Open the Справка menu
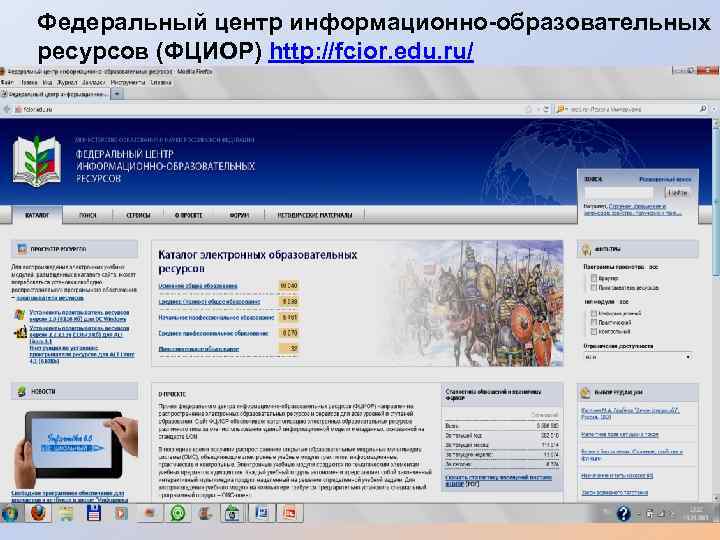 pyautogui.click(x=161, y=83)
